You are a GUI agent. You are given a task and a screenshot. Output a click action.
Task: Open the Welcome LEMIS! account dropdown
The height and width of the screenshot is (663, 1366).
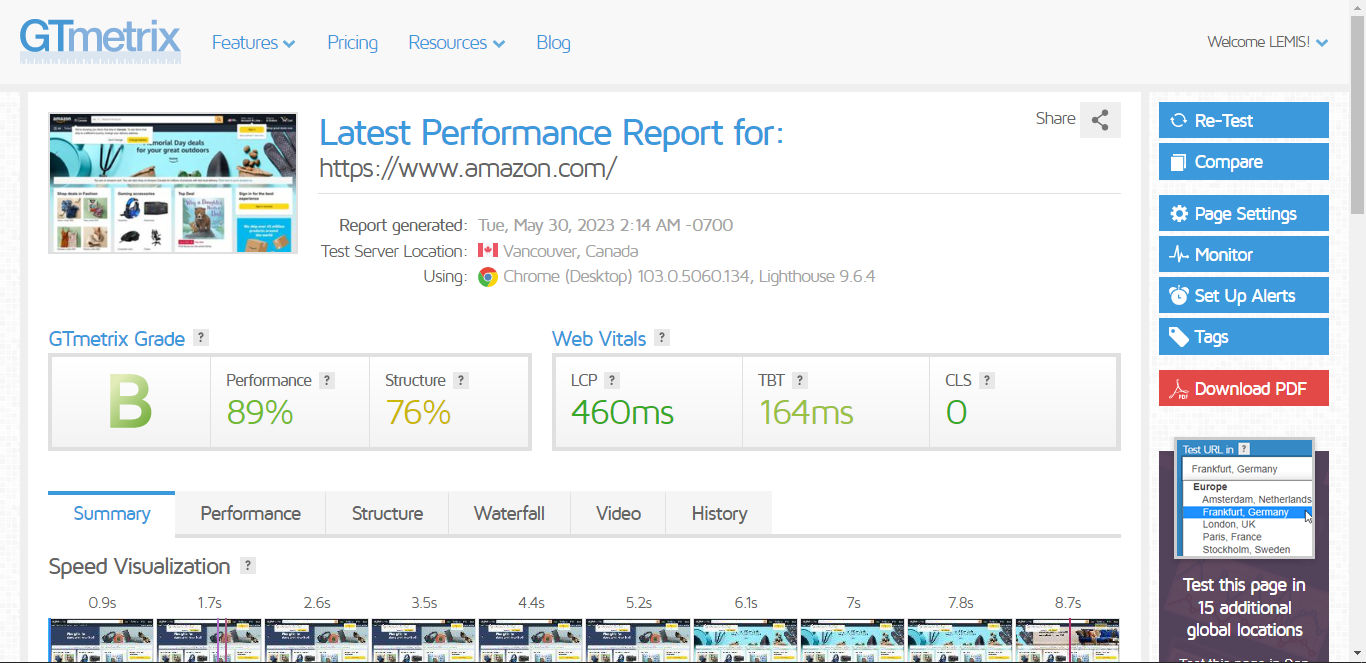(x=1267, y=42)
